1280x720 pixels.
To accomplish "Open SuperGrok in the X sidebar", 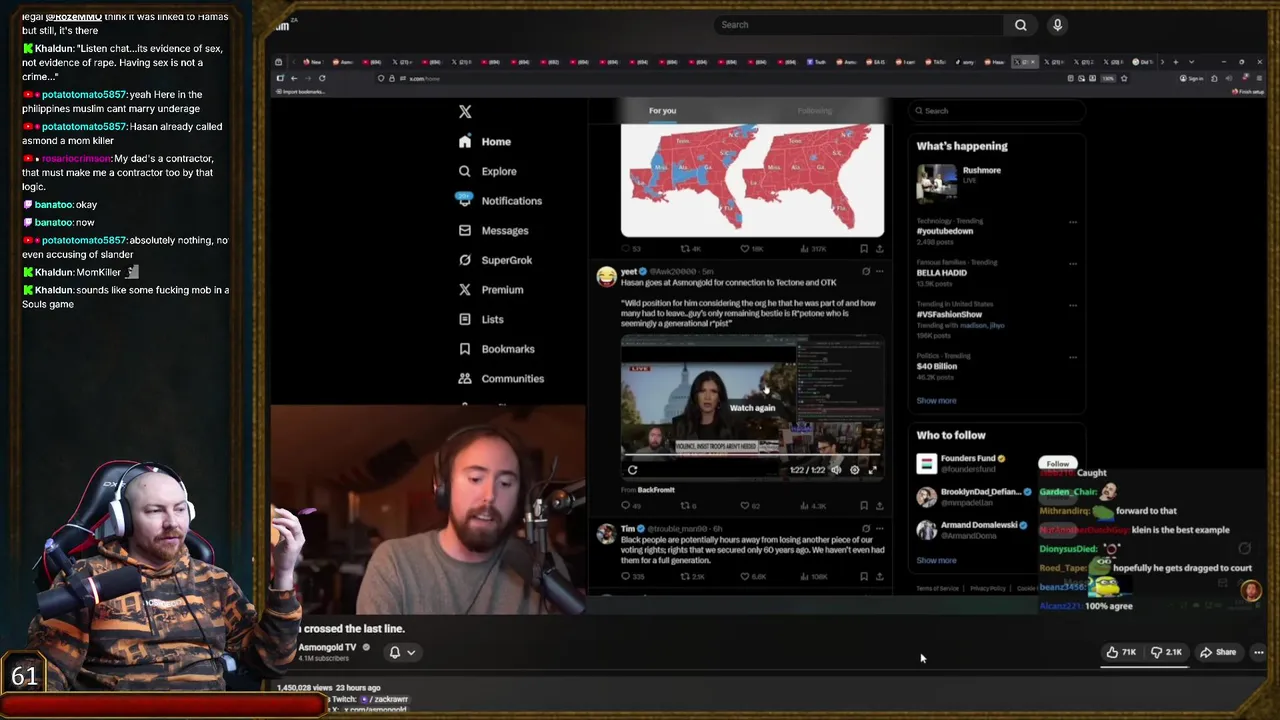I will [x=495, y=260].
